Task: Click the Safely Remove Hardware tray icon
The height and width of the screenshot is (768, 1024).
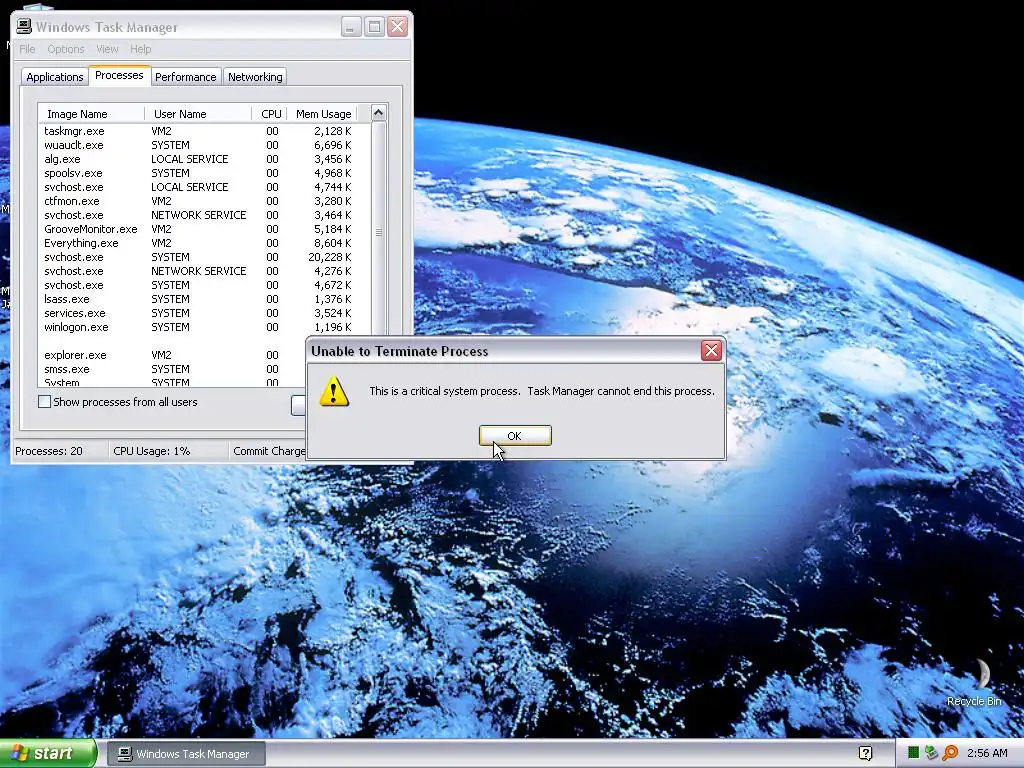Action: (931, 754)
